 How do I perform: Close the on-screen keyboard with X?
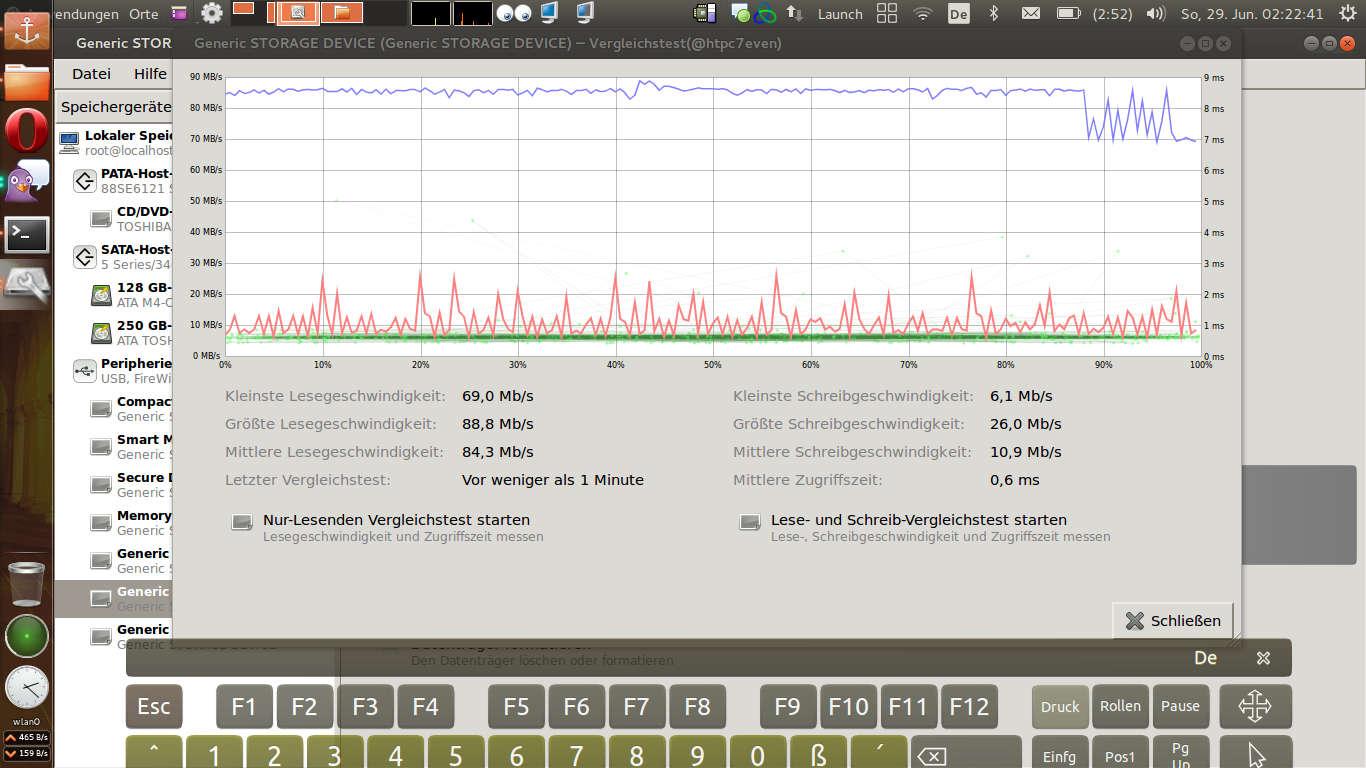[1263, 658]
